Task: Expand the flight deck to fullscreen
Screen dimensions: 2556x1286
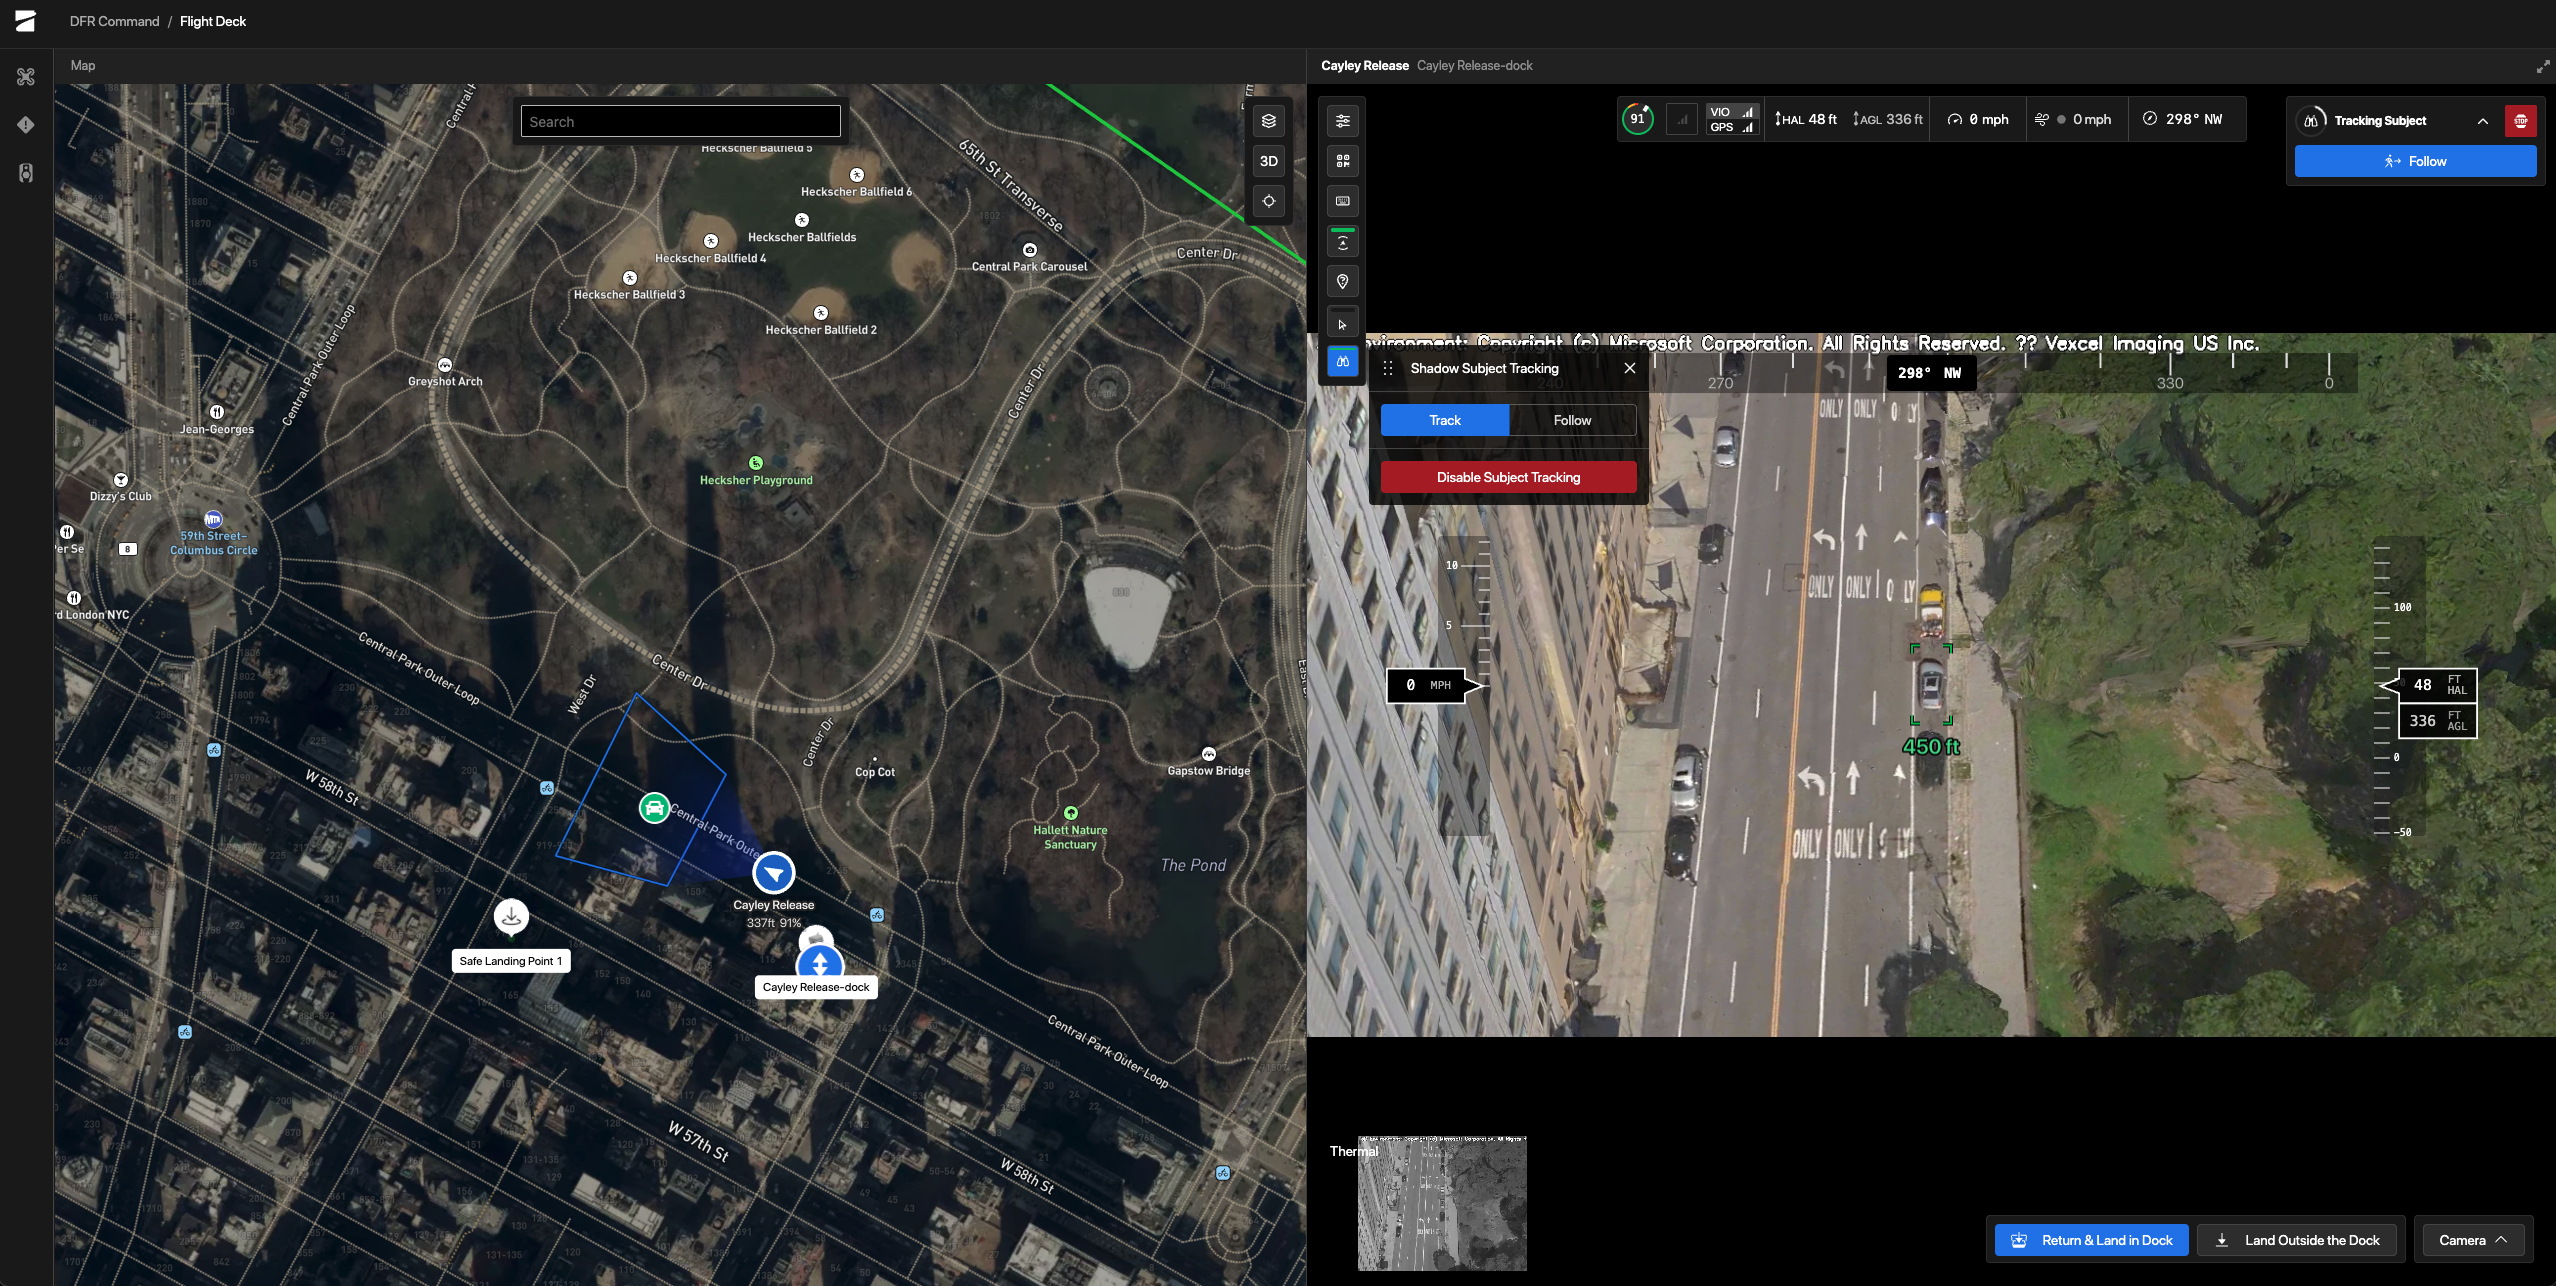Action: tap(2541, 66)
